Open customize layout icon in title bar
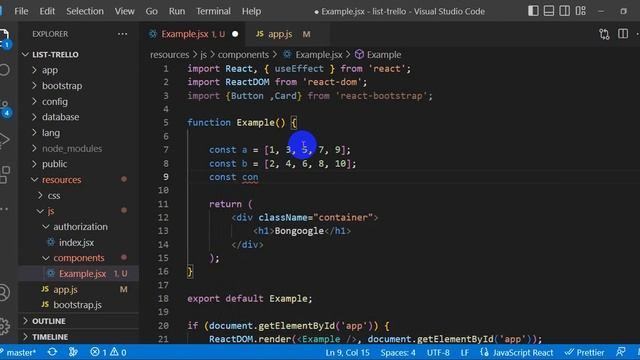 click(x=580, y=11)
